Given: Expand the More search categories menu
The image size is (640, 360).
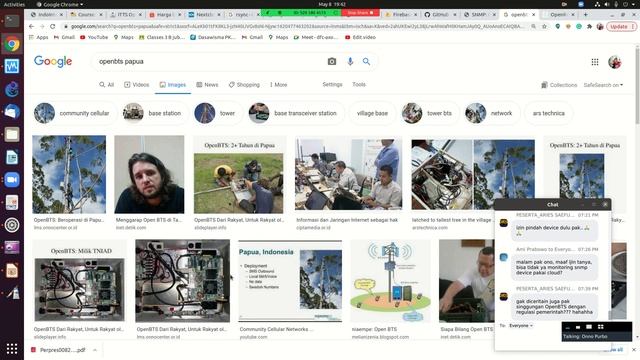Looking at the screenshot, I should click(x=278, y=84).
